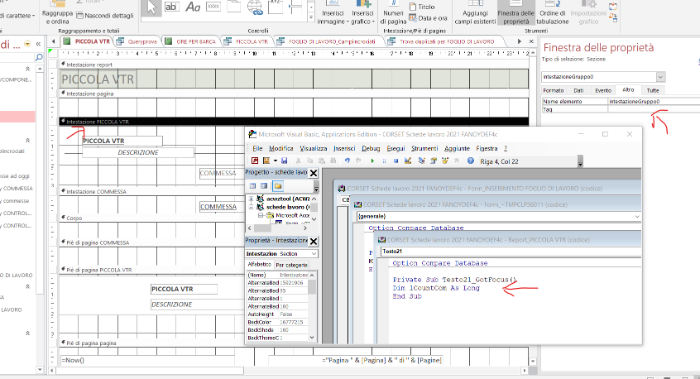Open Properties window icon in VBA toolbar

pyautogui.click(x=433, y=161)
